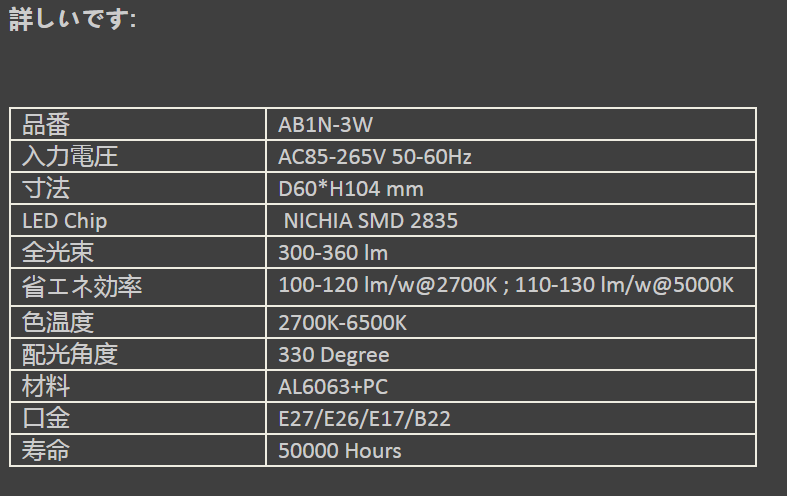Select the 330 Degree value cell
787x496 pixels.
pos(334,355)
